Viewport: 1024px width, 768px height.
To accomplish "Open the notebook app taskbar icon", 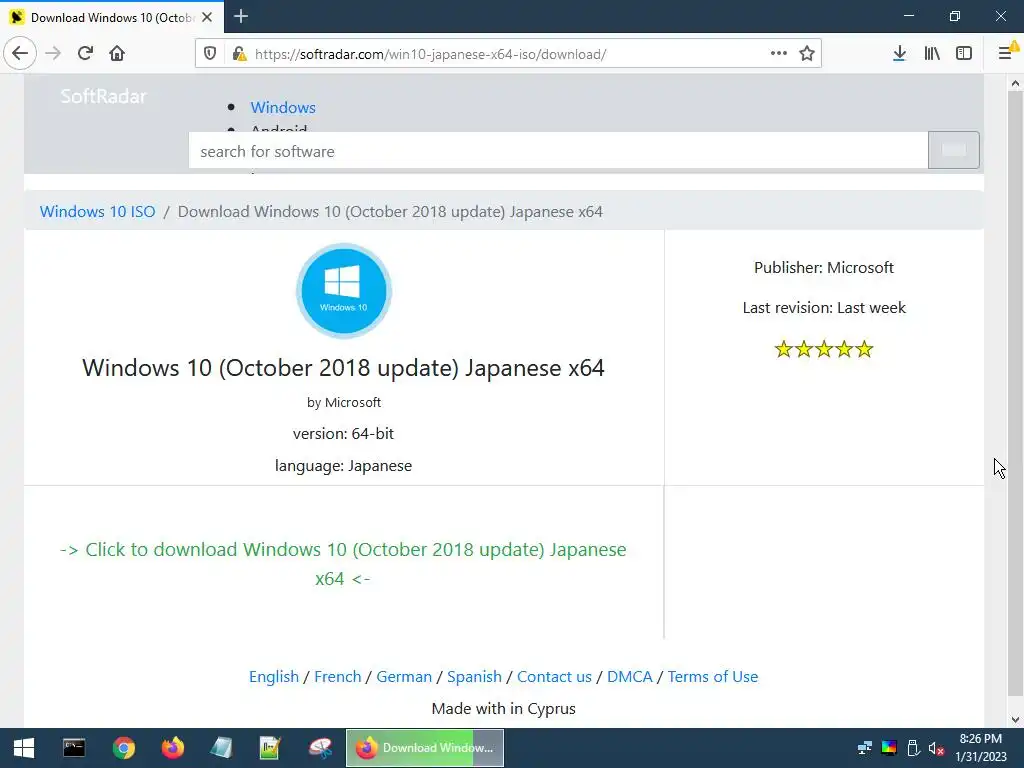I will (221, 748).
